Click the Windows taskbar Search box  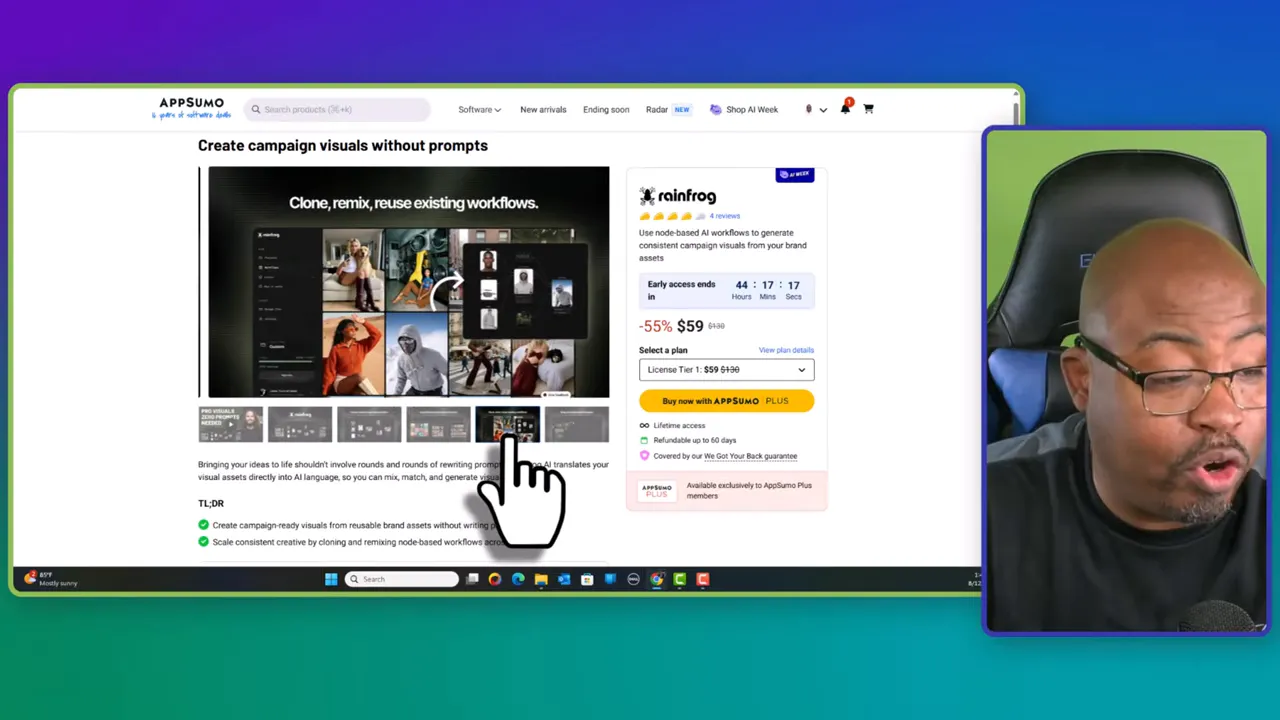(x=402, y=579)
